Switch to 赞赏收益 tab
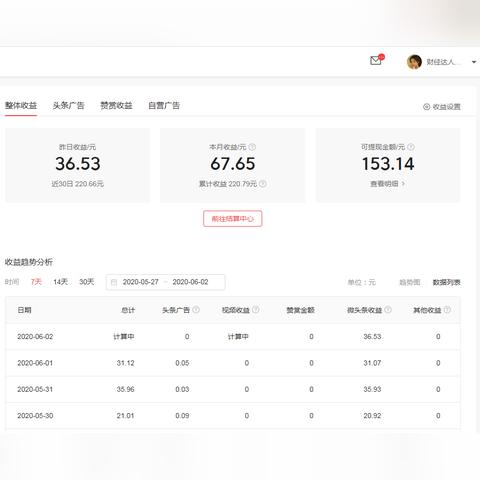This screenshot has width=480, height=480. (116, 106)
